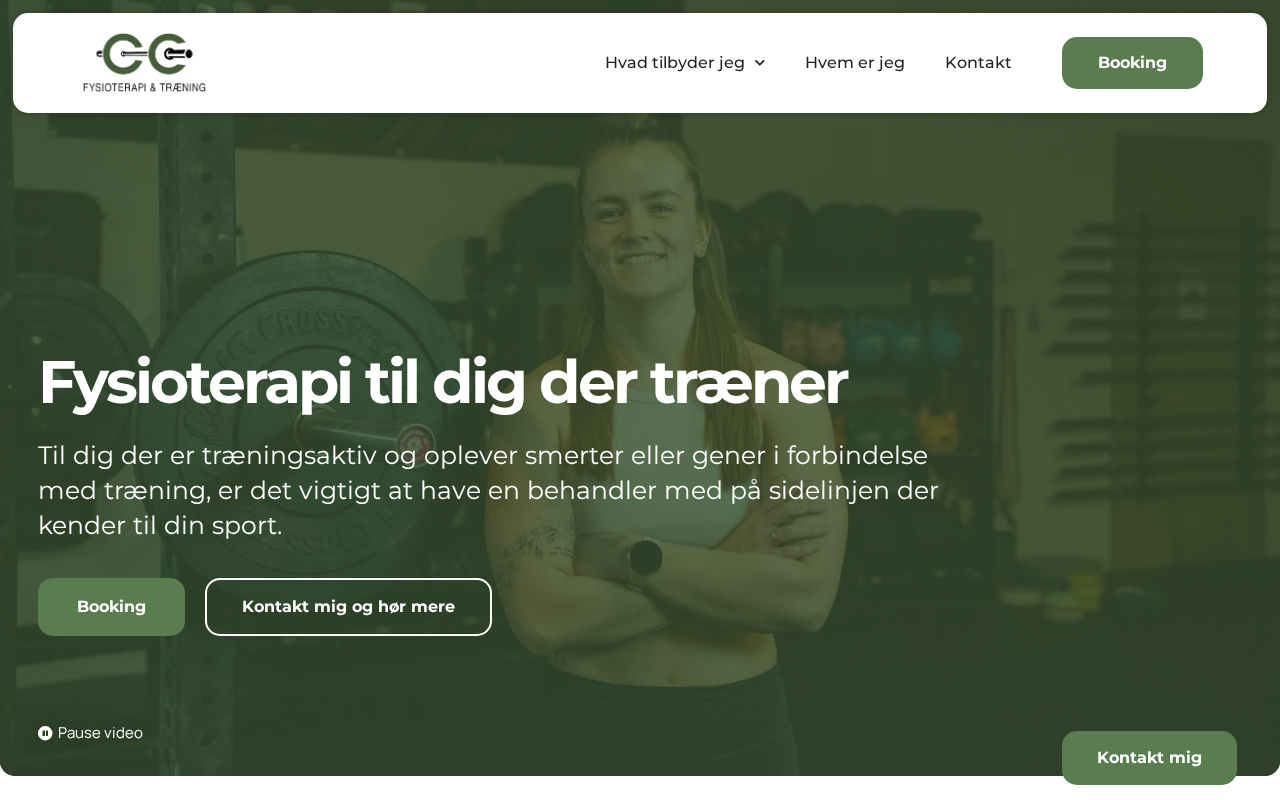This screenshot has width=1280, height=800.
Task: Click empty white space in the navigation bar
Action: [400, 63]
